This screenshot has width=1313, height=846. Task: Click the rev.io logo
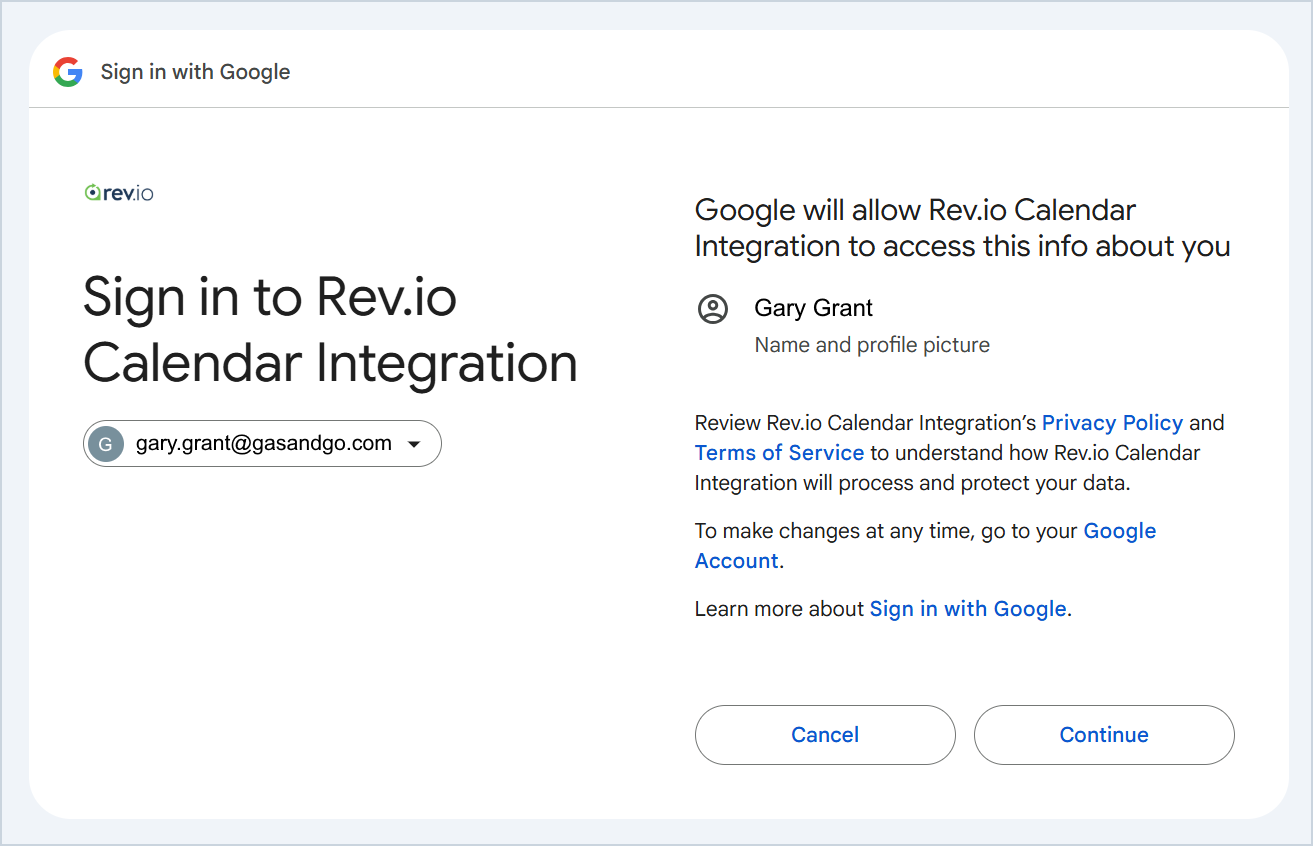(x=119, y=193)
